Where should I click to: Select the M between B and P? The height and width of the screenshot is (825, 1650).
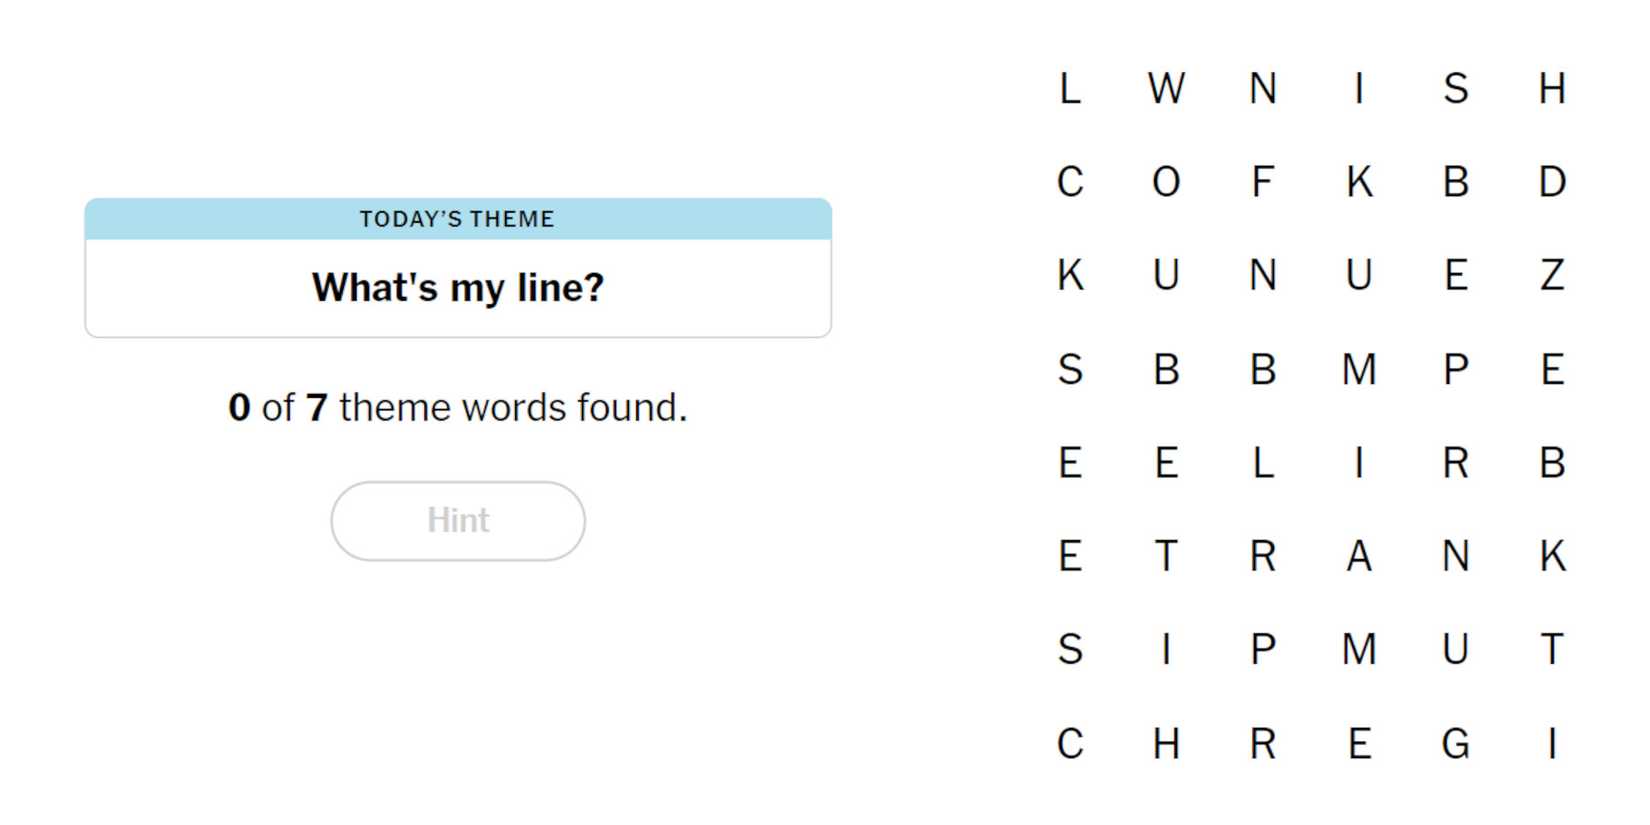click(x=1358, y=369)
